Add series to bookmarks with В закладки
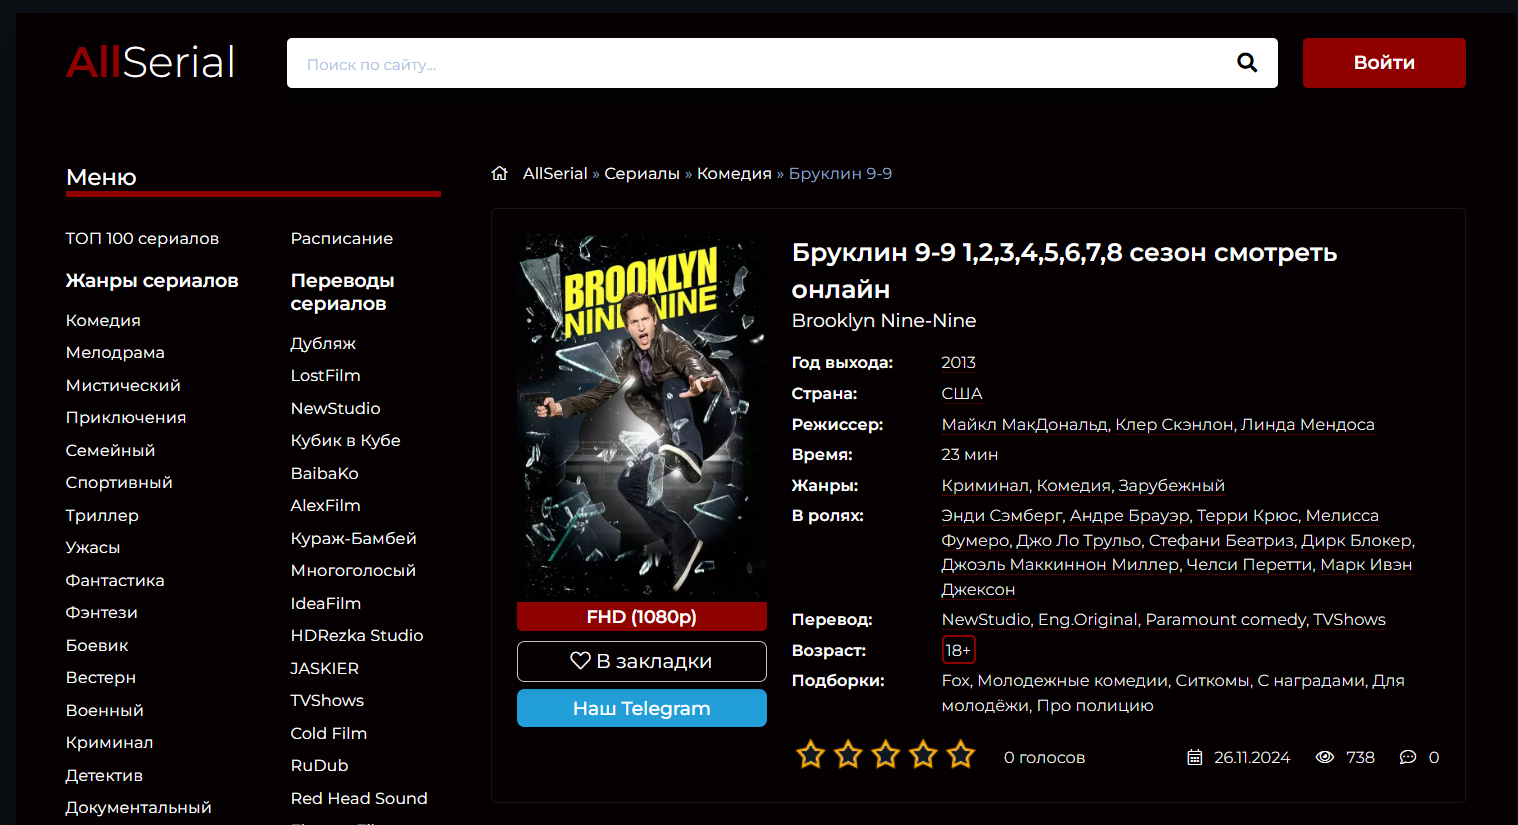The width and height of the screenshot is (1518, 825). [x=641, y=661]
